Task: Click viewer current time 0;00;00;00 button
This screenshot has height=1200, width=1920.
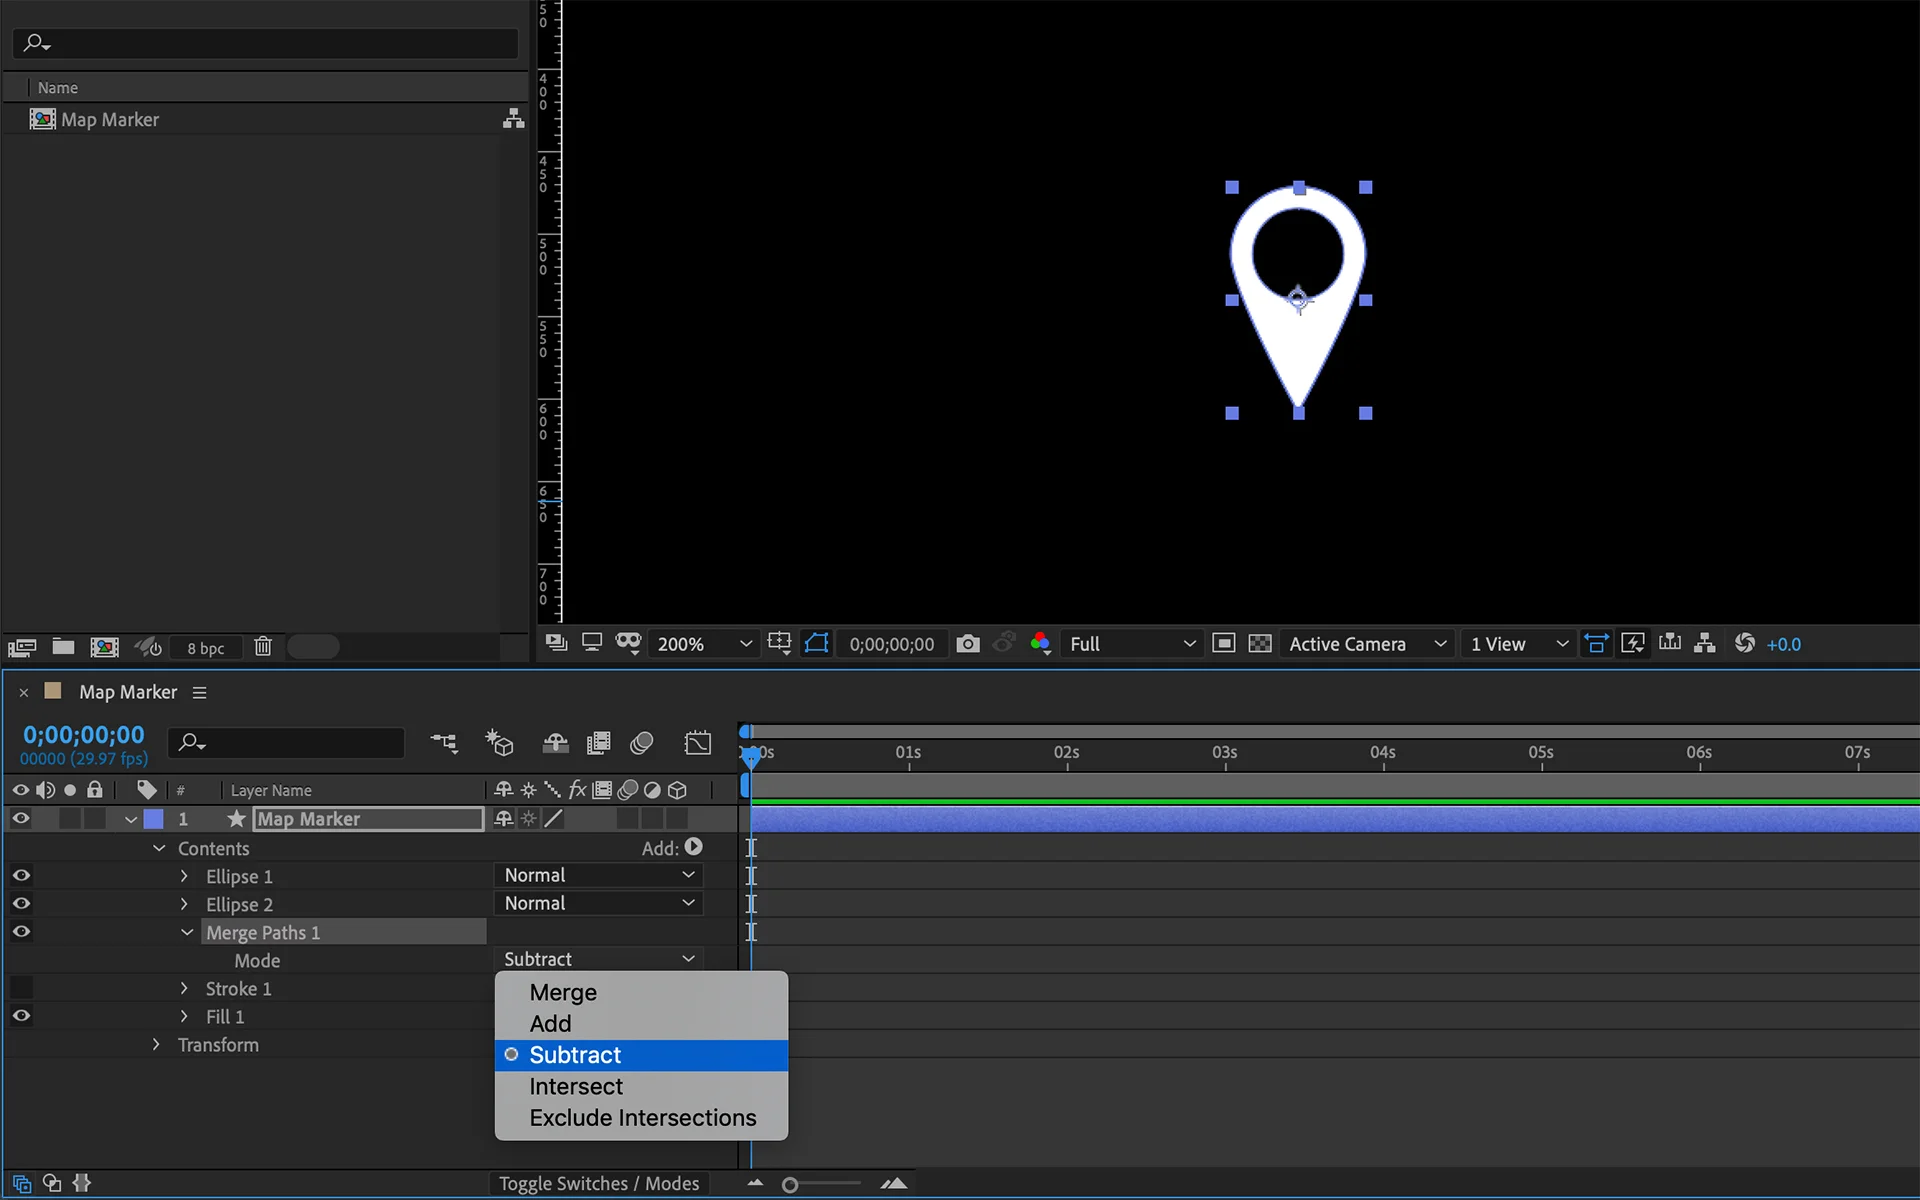Action: [x=892, y=645]
